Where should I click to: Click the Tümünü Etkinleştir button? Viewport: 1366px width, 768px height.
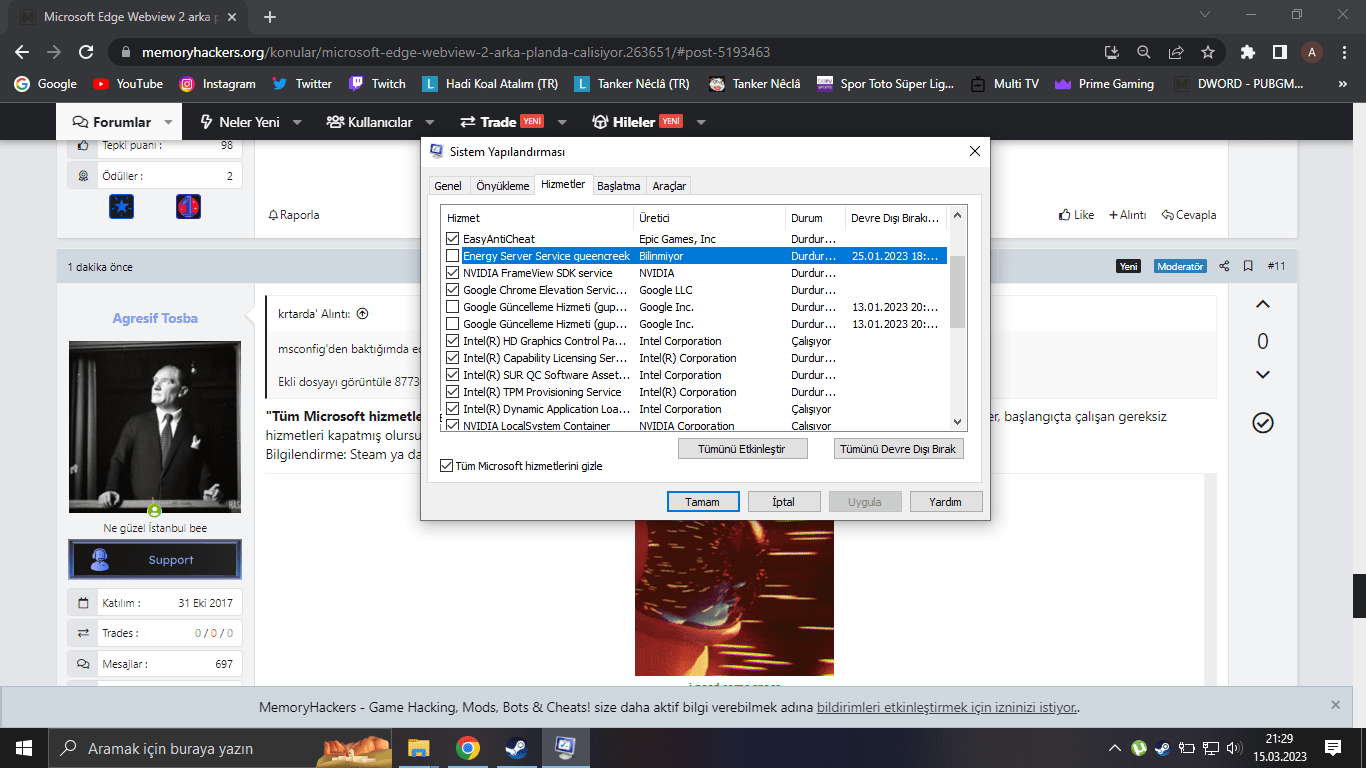743,449
